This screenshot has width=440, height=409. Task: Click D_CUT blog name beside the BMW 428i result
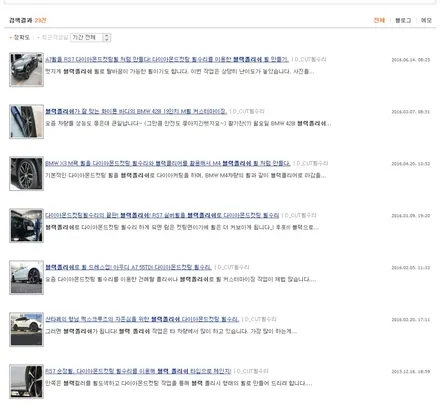(x=248, y=111)
